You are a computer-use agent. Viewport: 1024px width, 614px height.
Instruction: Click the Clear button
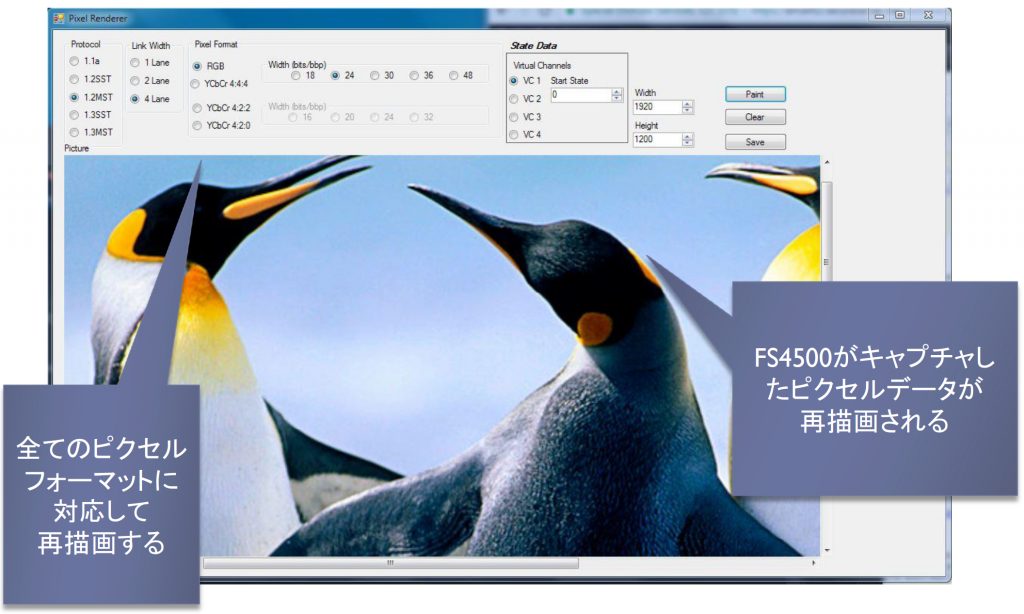pyautogui.click(x=755, y=118)
